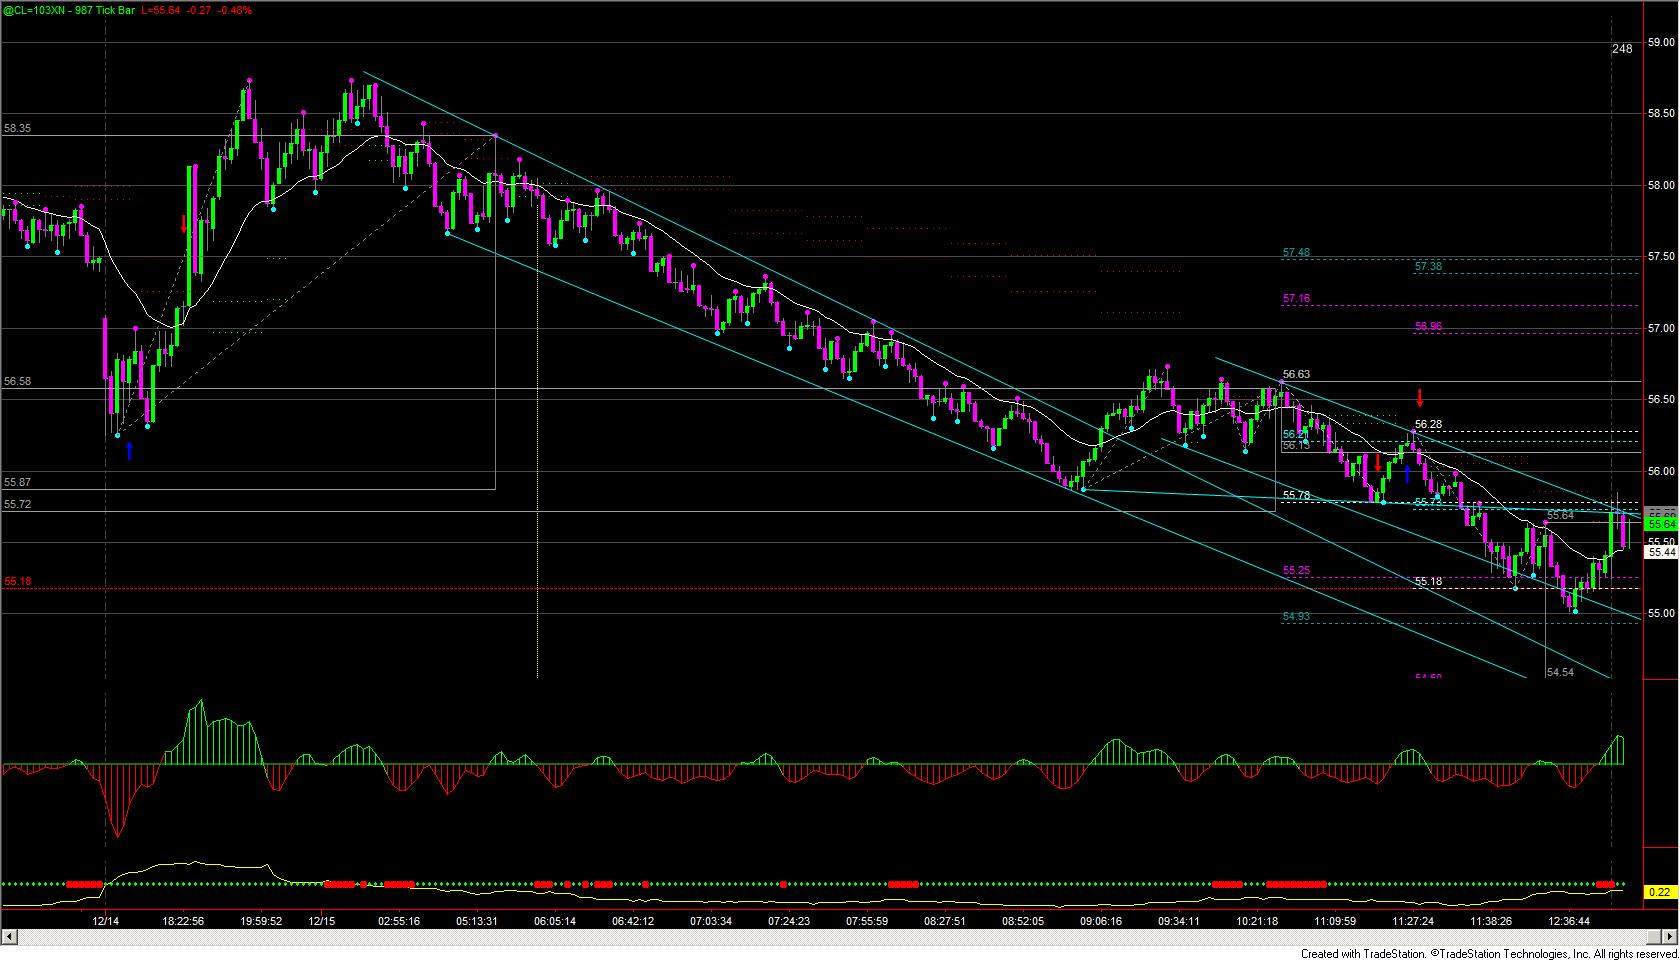Click the horizontal scrollbar right arrow
This screenshot has width=1680, height=960.
point(1670,937)
